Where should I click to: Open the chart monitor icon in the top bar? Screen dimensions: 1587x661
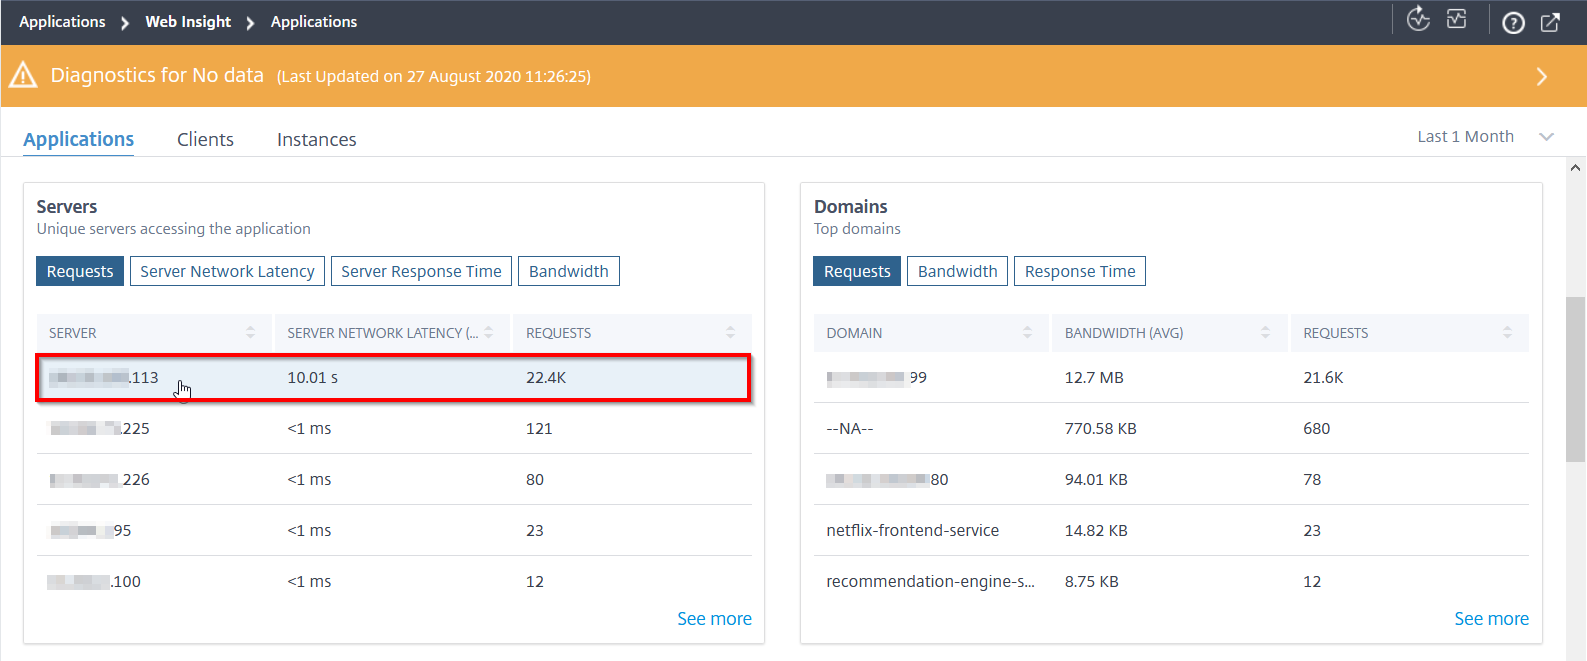click(x=1456, y=19)
